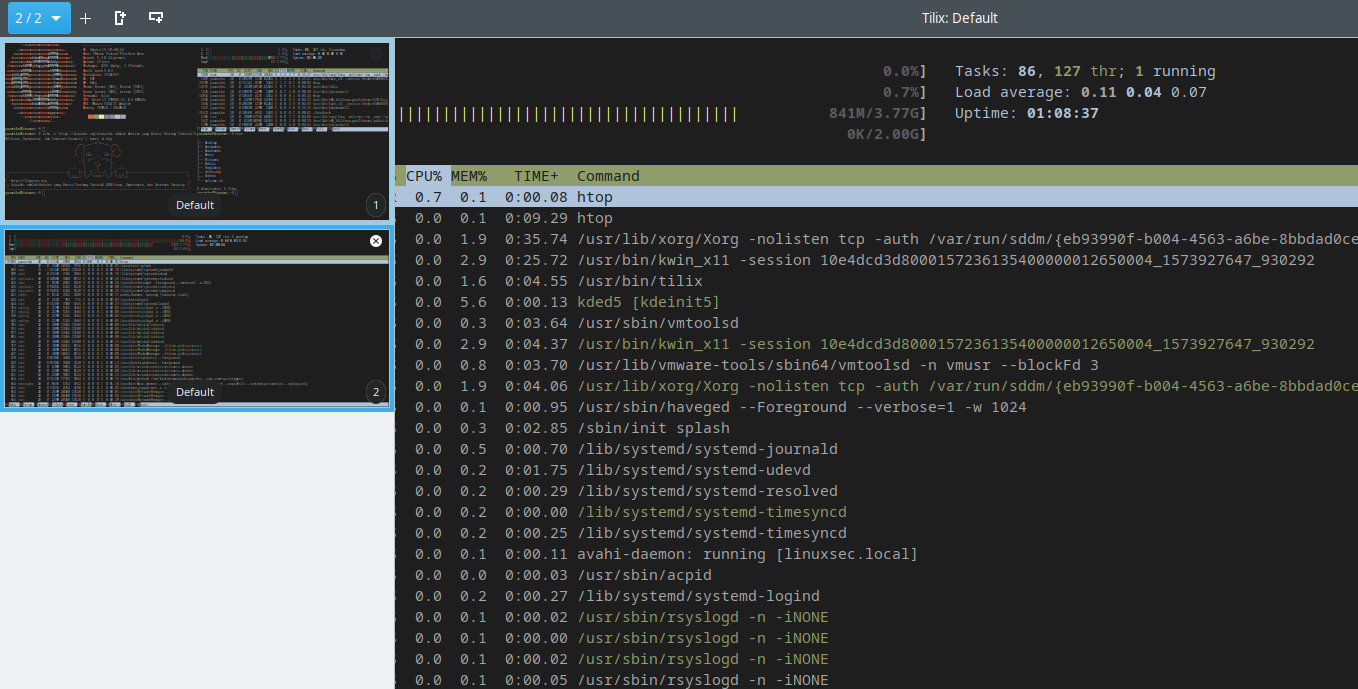The width and height of the screenshot is (1358, 689).
Task: Select the top Default session thumbnail
Action: (196, 130)
